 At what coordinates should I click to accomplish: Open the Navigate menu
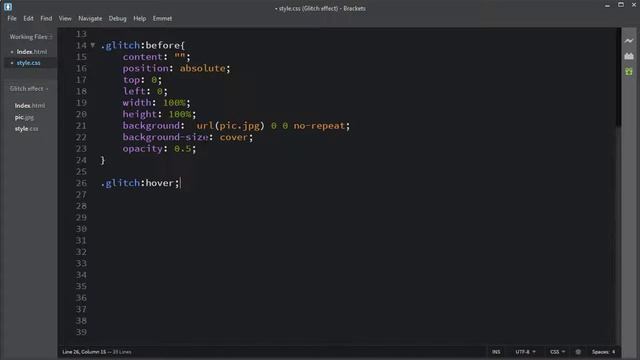(x=90, y=18)
